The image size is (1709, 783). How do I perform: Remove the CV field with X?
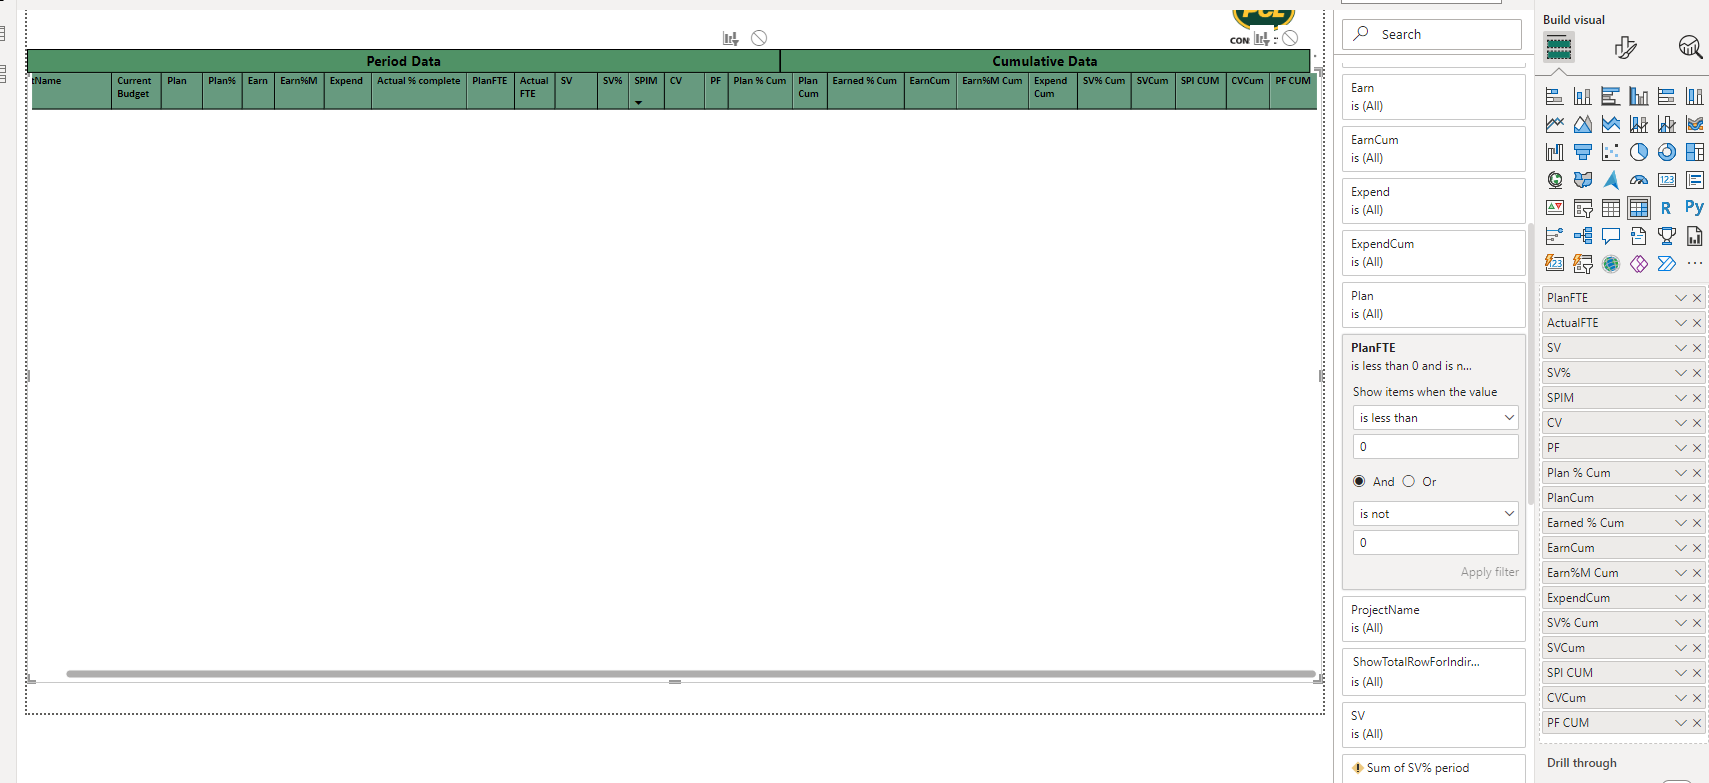[x=1697, y=423]
